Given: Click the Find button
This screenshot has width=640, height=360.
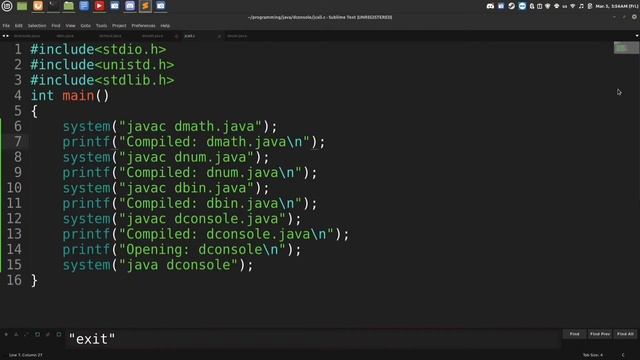Looking at the screenshot, I should 574,334.
